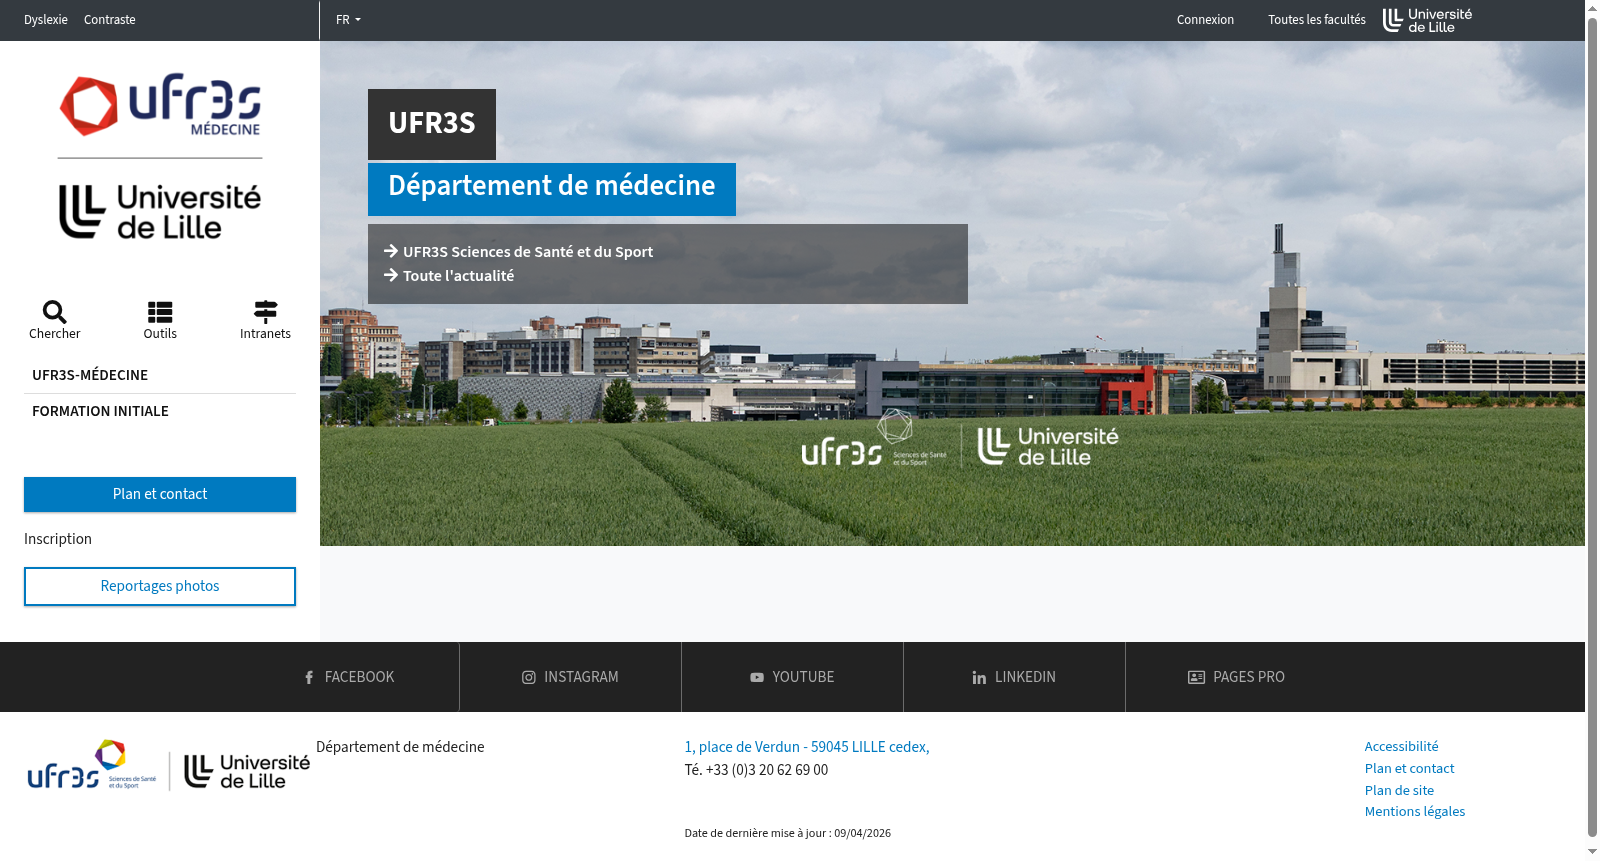Open the Chercher search icon

(x=55, y=320)
